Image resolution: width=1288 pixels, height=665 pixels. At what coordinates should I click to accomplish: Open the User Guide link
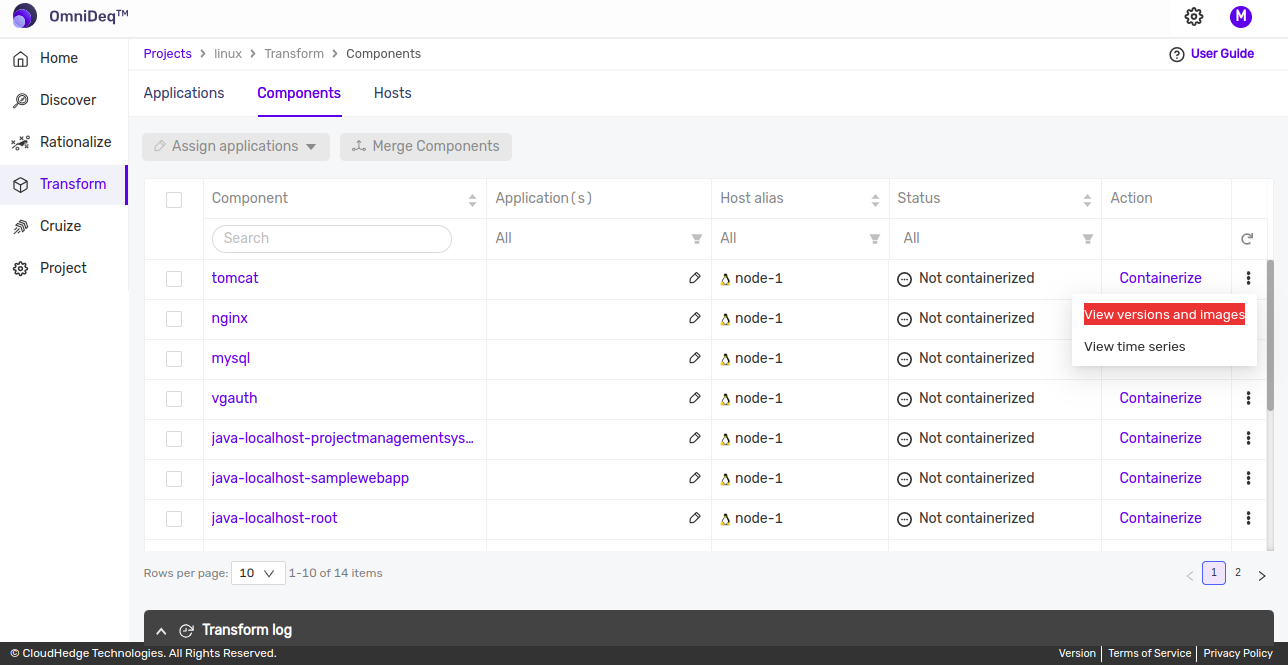click(x=1221, y=54)
